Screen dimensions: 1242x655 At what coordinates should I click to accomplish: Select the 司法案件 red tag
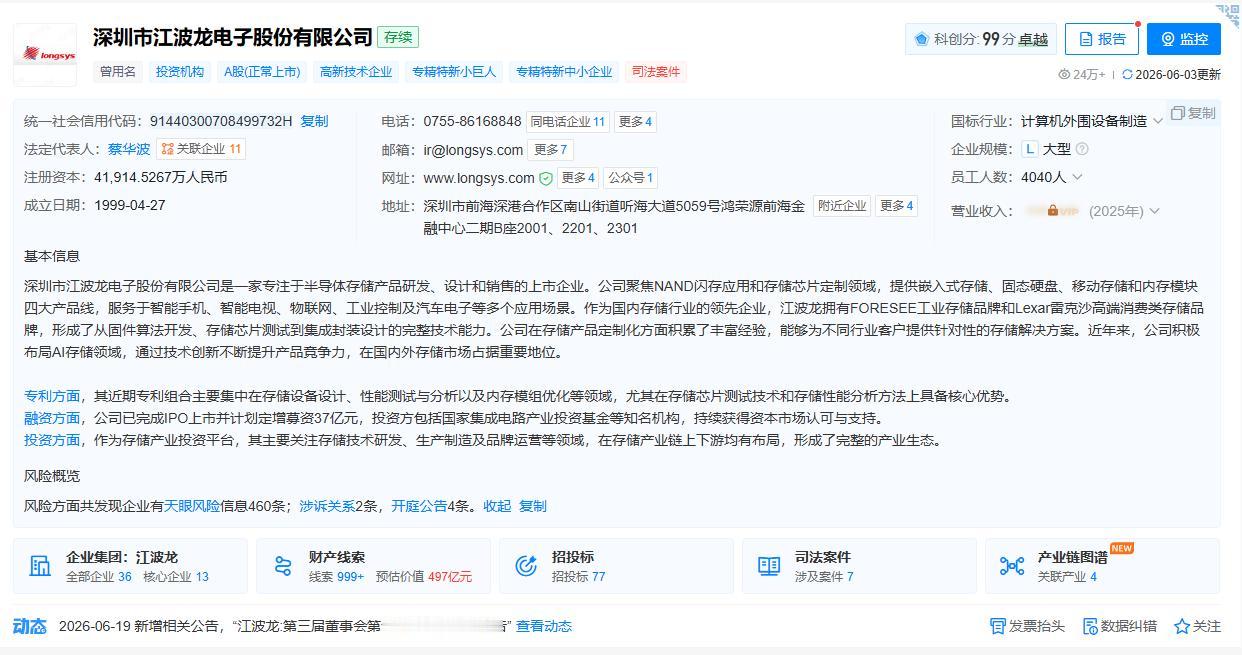[x=656, y=72]
